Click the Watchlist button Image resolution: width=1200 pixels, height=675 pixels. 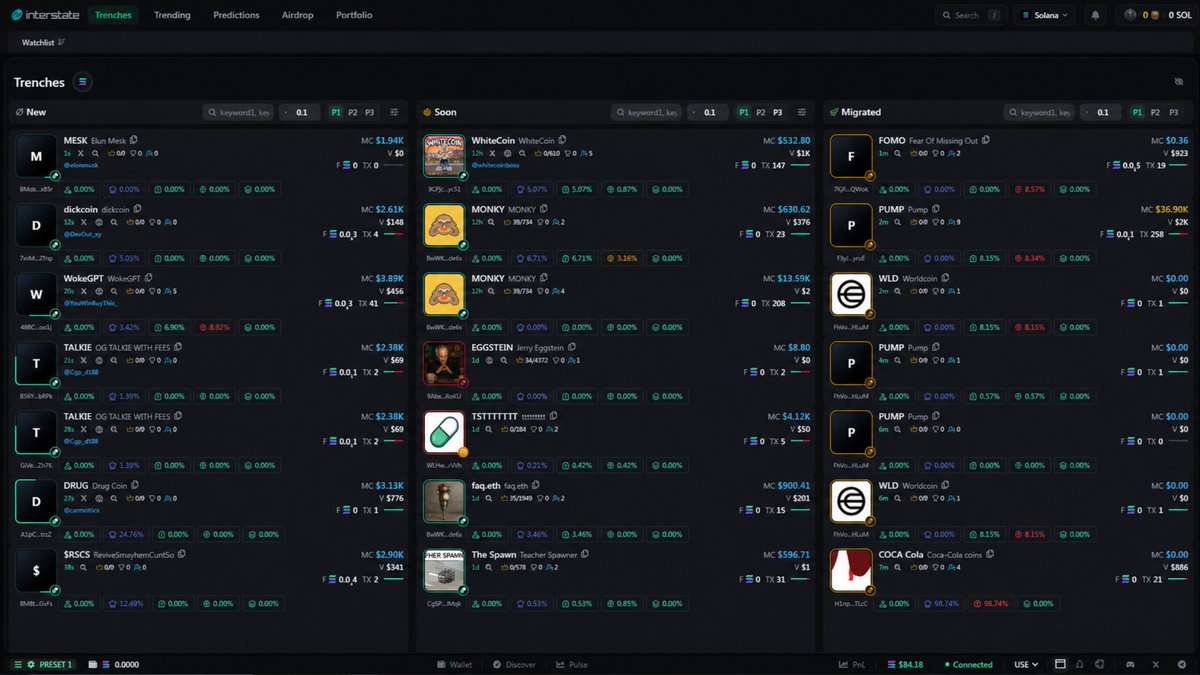point(43,42)
